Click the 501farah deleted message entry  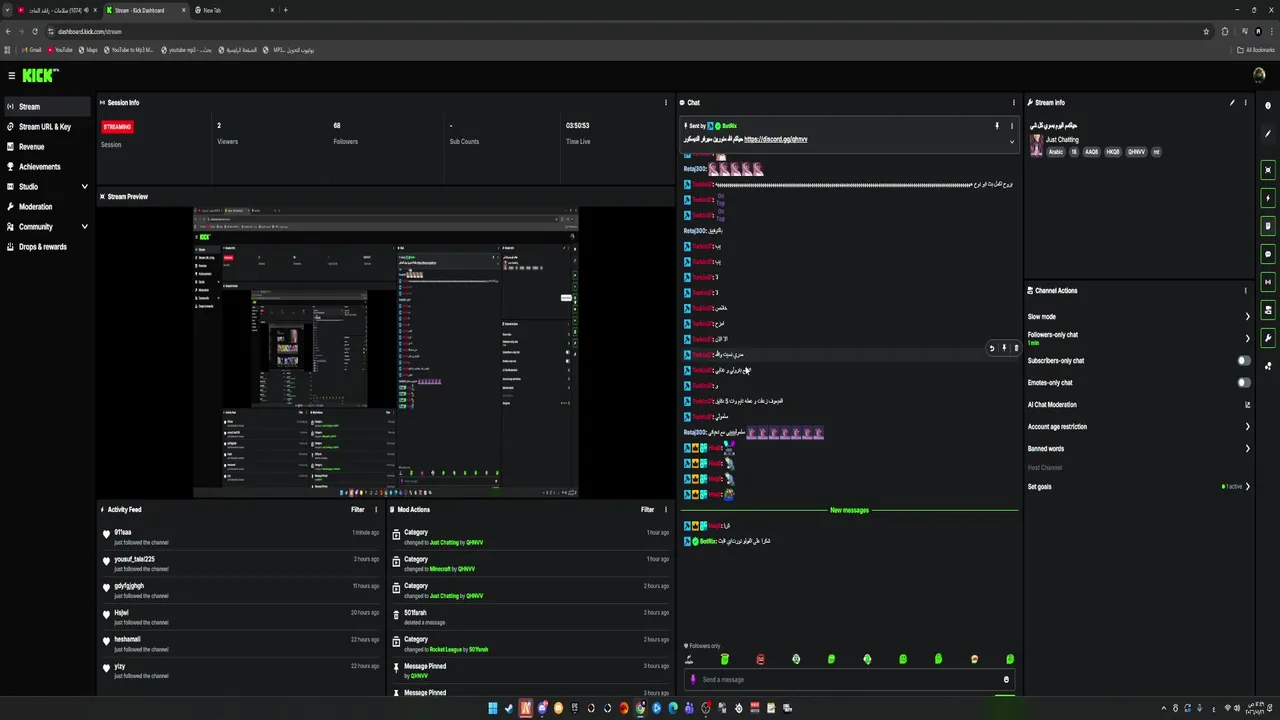click(x=530, y=616)
